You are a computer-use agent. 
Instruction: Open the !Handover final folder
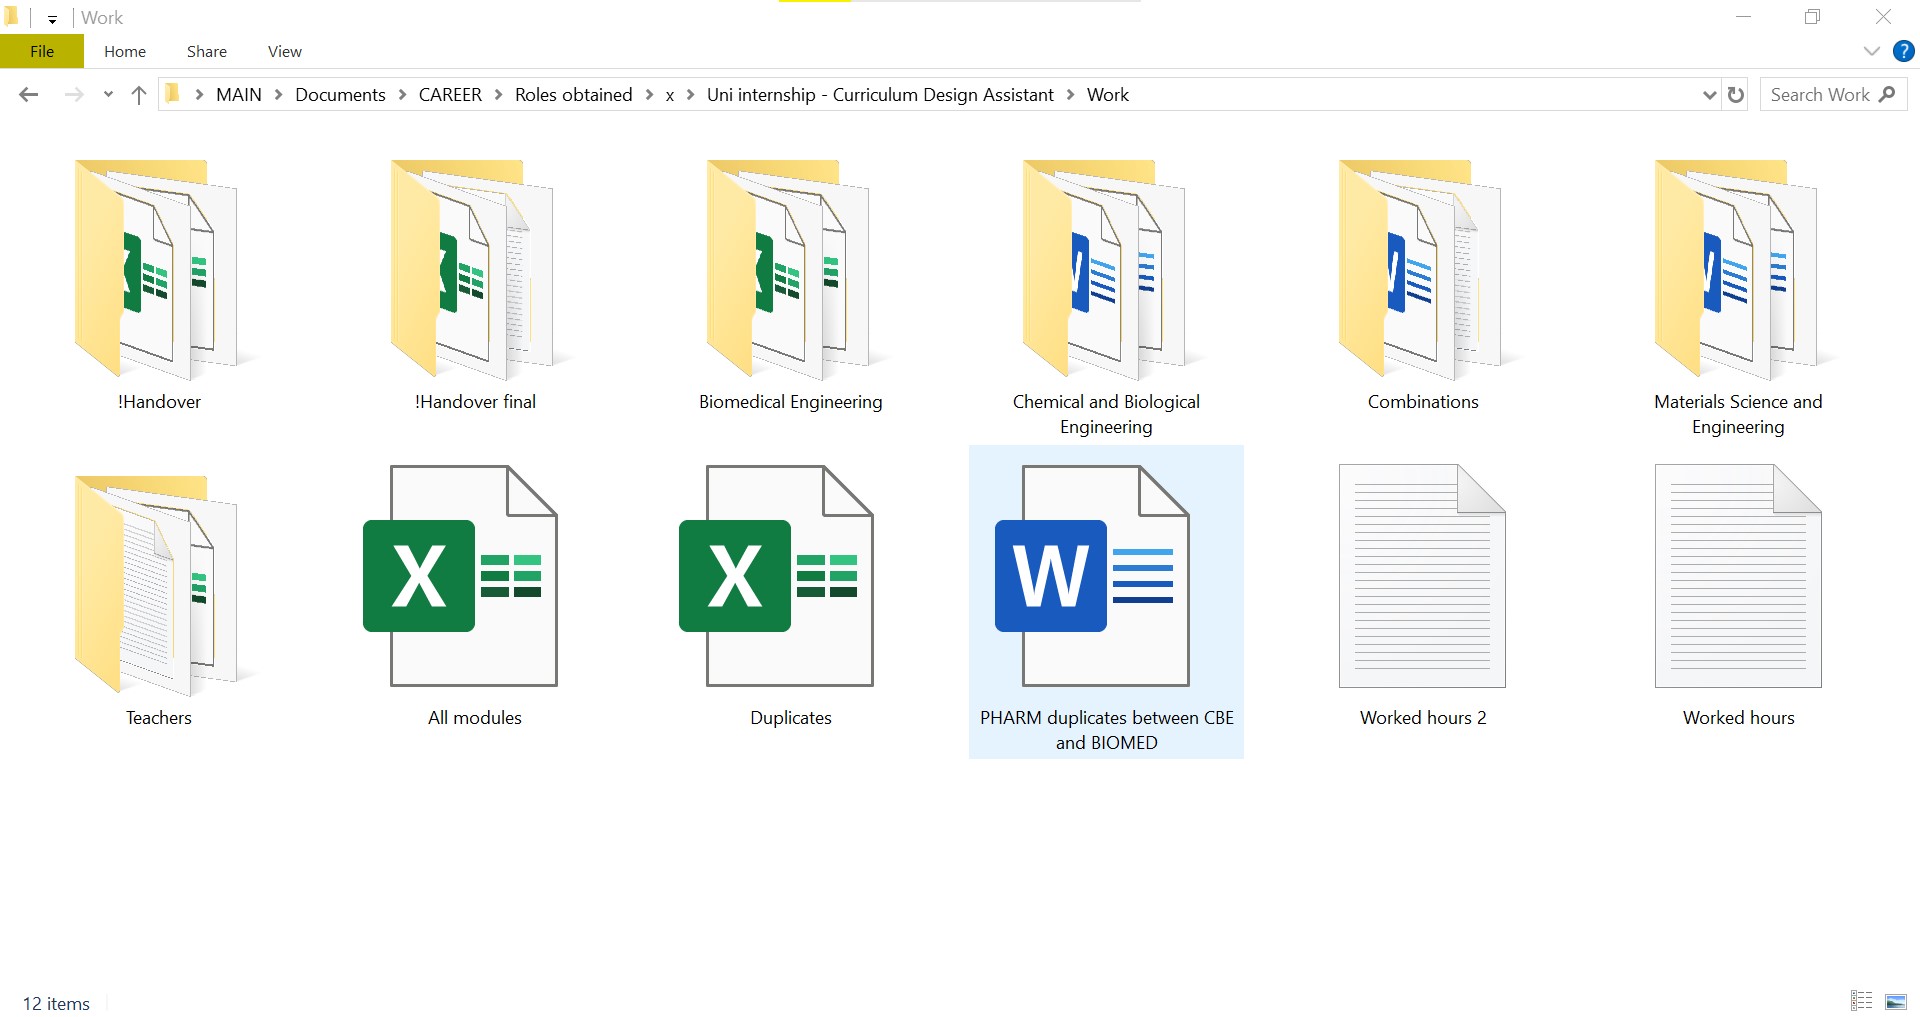click(x=474, y=270)
